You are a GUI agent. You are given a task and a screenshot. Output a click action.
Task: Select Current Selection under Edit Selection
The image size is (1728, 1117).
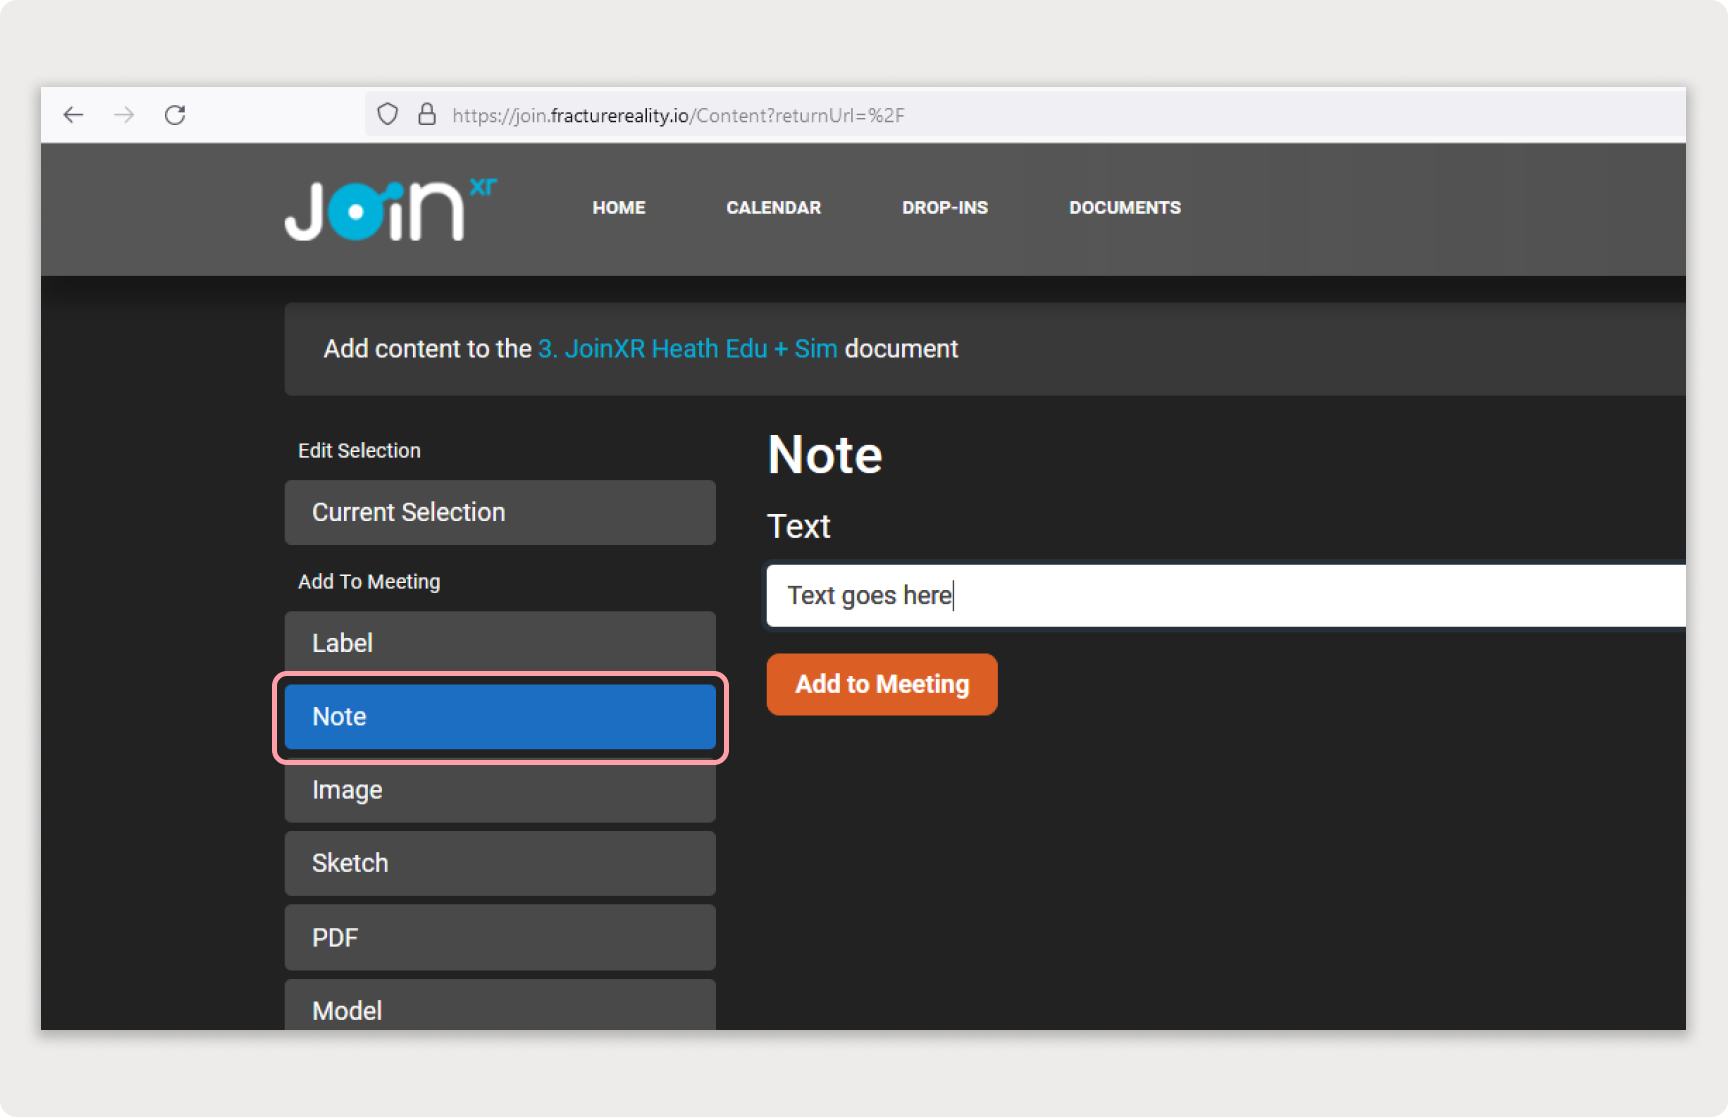pos(499,512)
